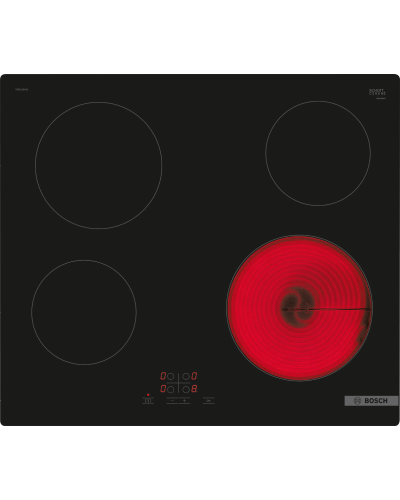Tap the minus heat setting key
This screenshot has height=500, width=400.
pyautogui.click(x=172, y=401)
